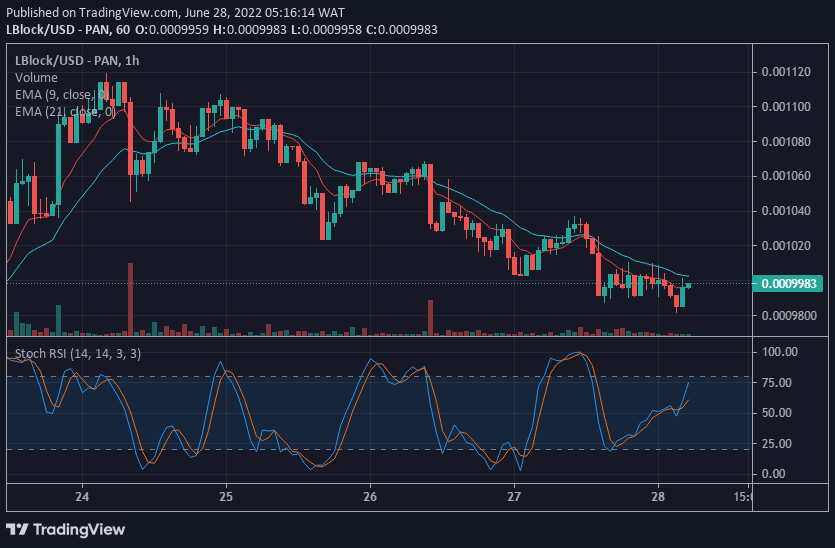
Task: Click the tall red volume bar on the 26th
Action: coord(430,317)
